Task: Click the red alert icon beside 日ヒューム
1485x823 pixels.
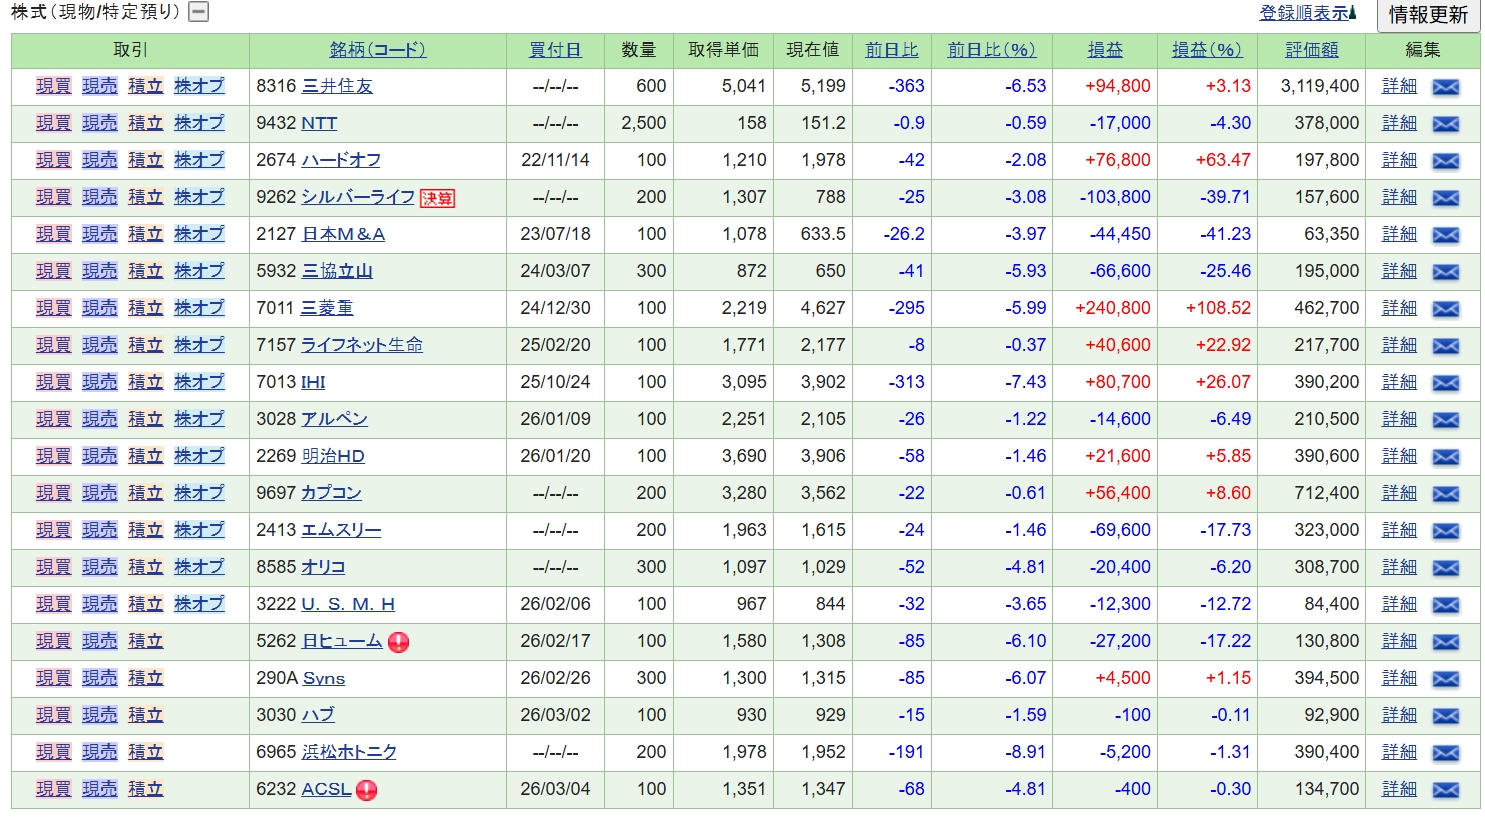Action: tap(398, 642)
